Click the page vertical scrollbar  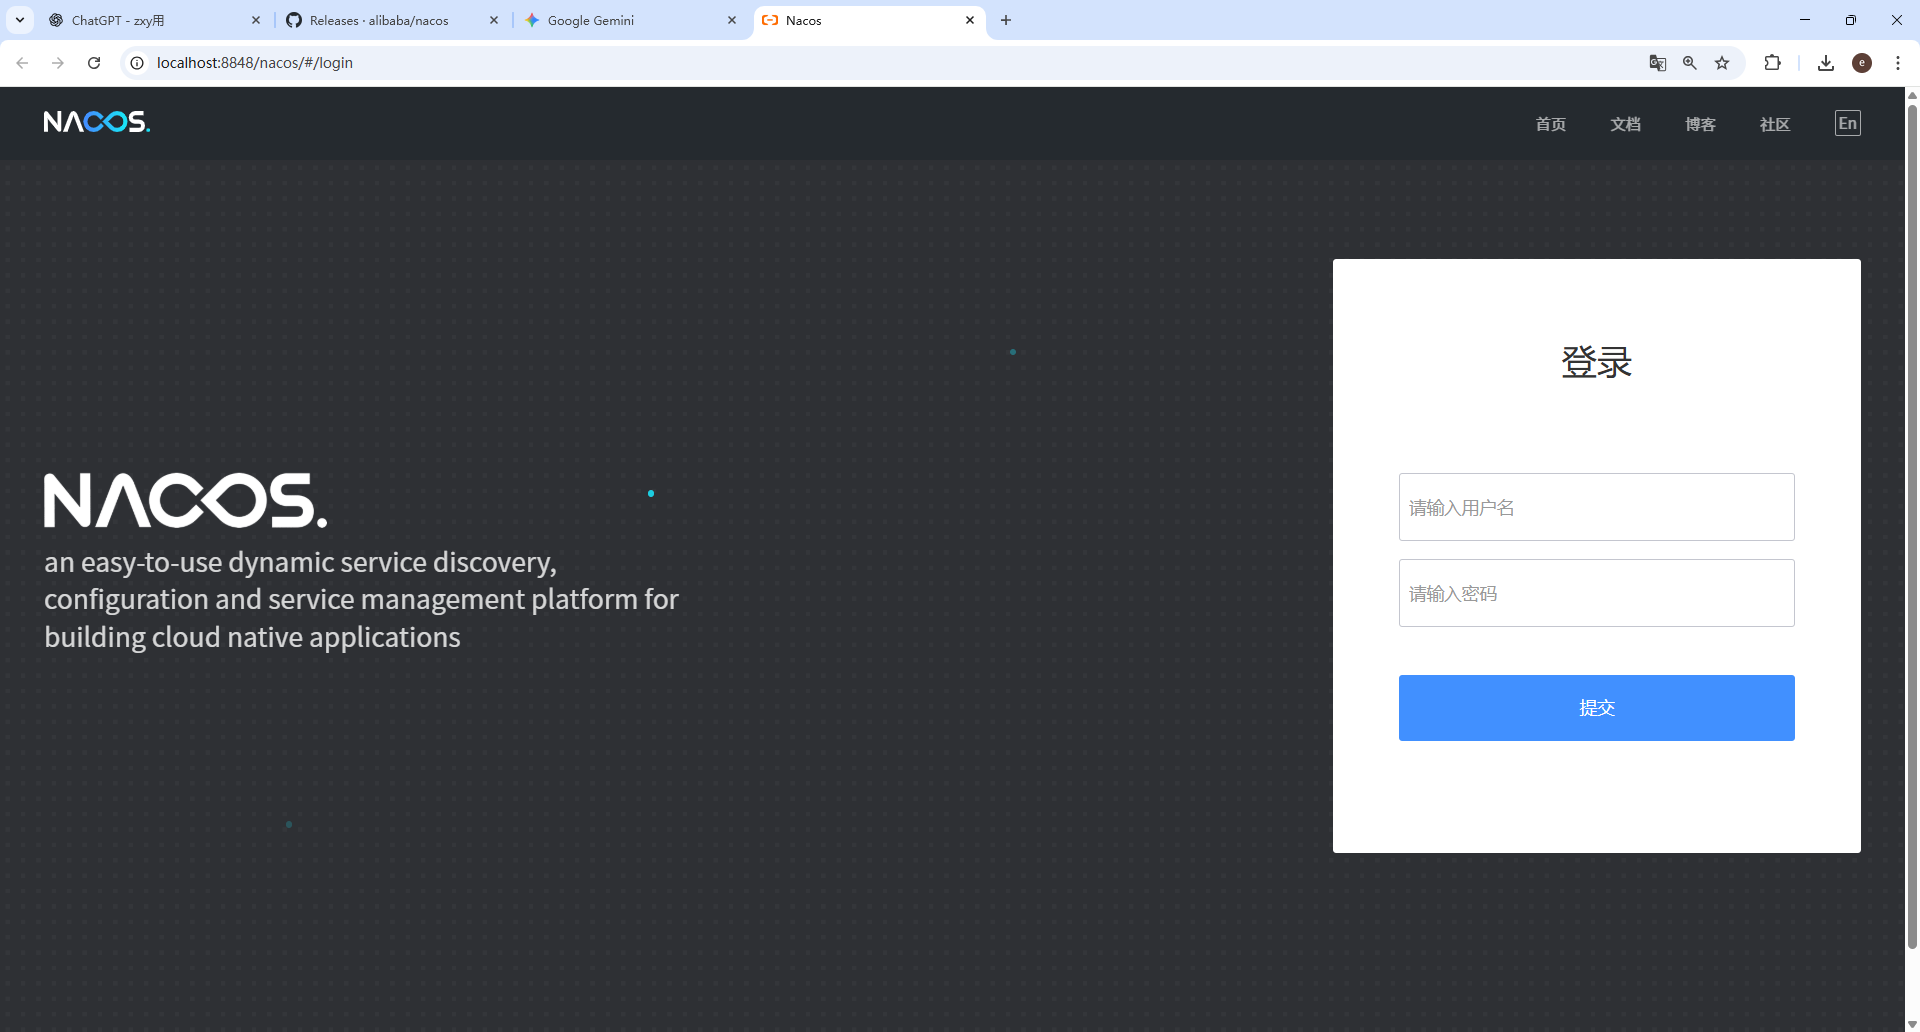click(1912, 526)
